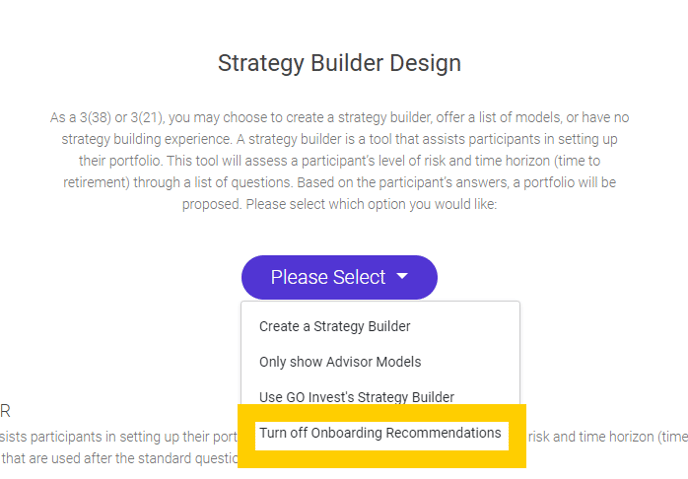Select Turn off Onboarding Recommendations
This screenshot has width=688, height=479.
pyautogui.click(x=380, y=433)
